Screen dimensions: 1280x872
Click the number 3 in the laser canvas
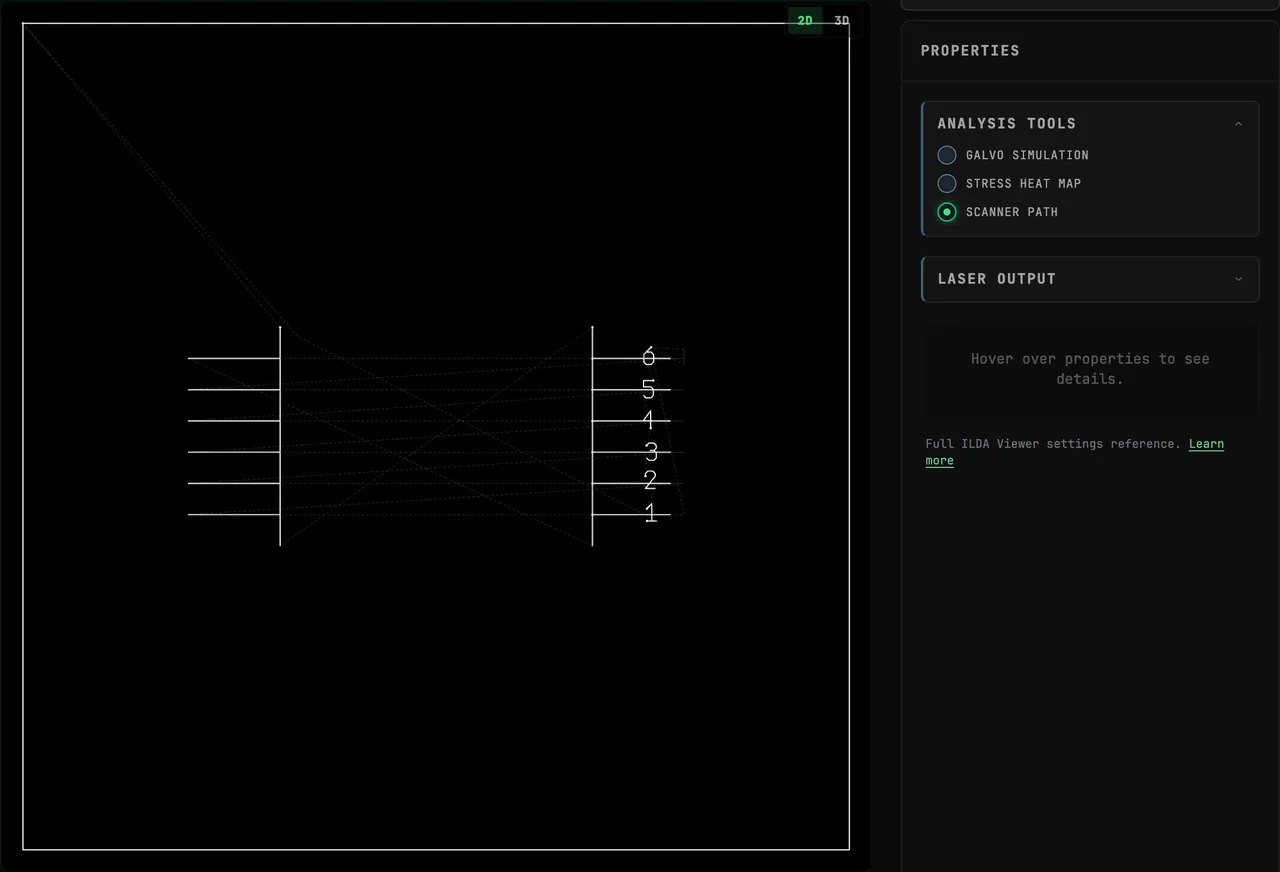[x=651, y=452]
